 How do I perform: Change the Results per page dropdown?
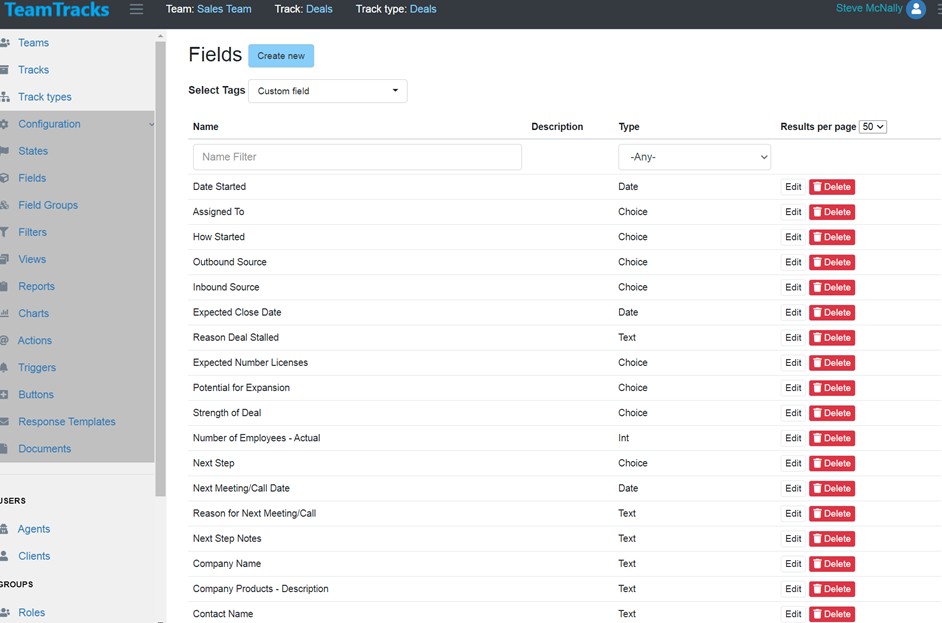pyautogui.click(x=873, y=127)
